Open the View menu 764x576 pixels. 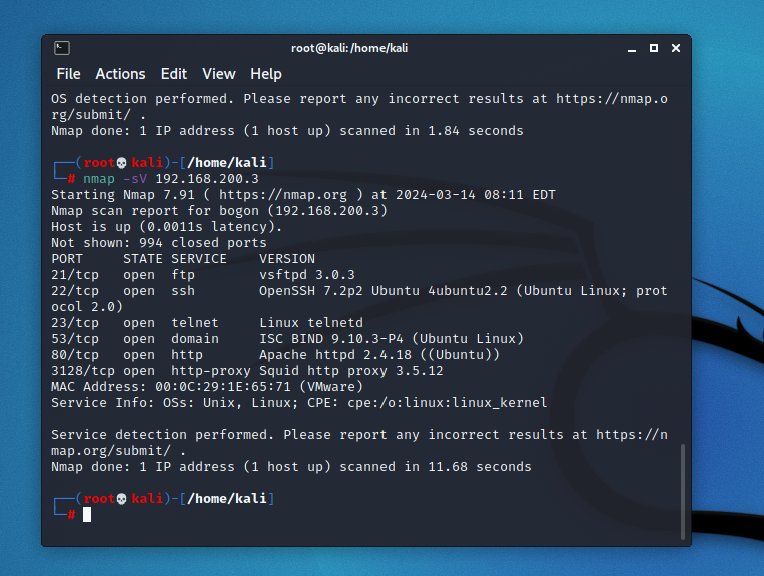[219, 74]
